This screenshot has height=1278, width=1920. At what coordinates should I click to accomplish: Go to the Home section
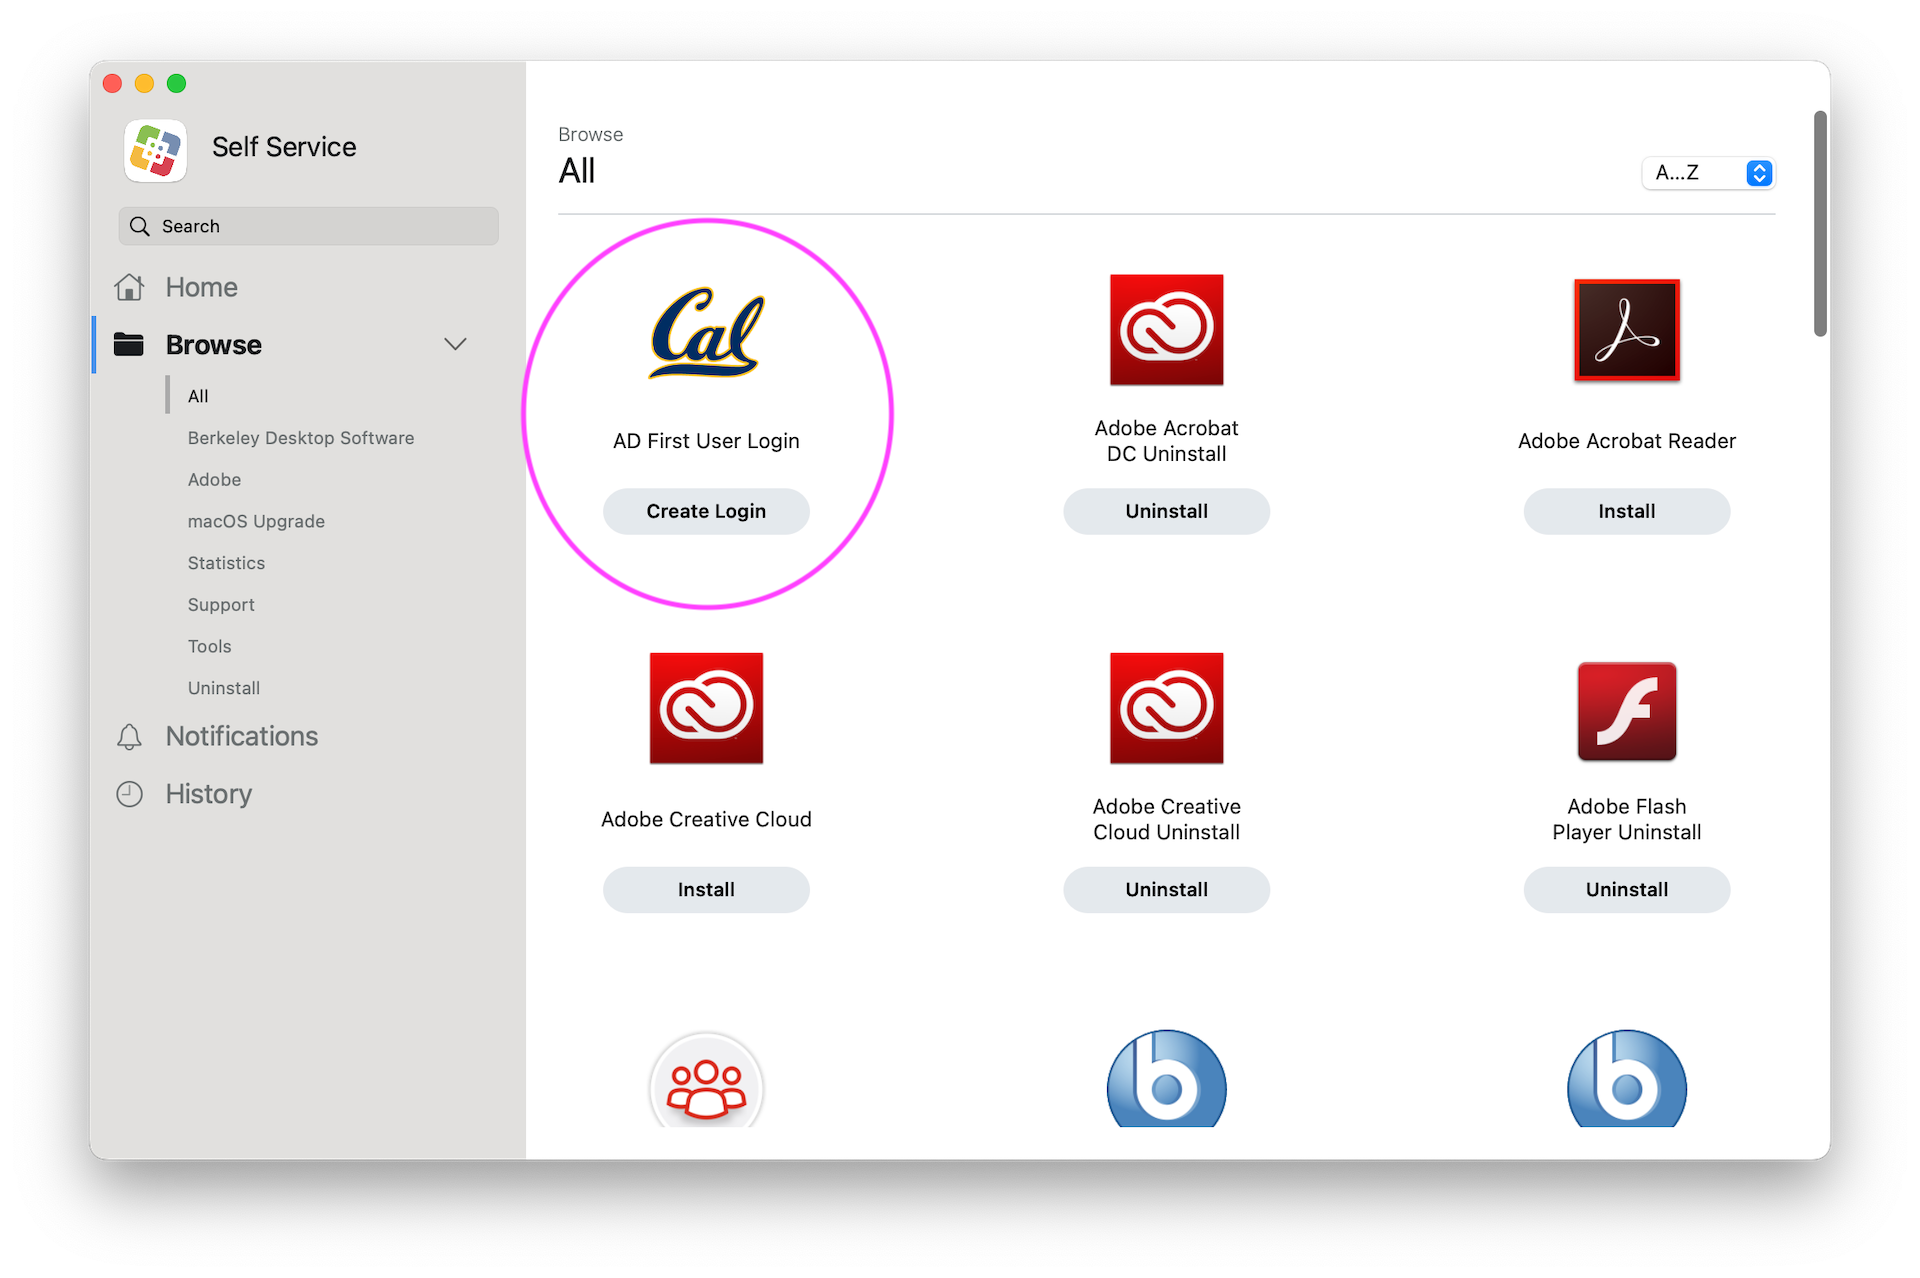[x=201, y=287]
